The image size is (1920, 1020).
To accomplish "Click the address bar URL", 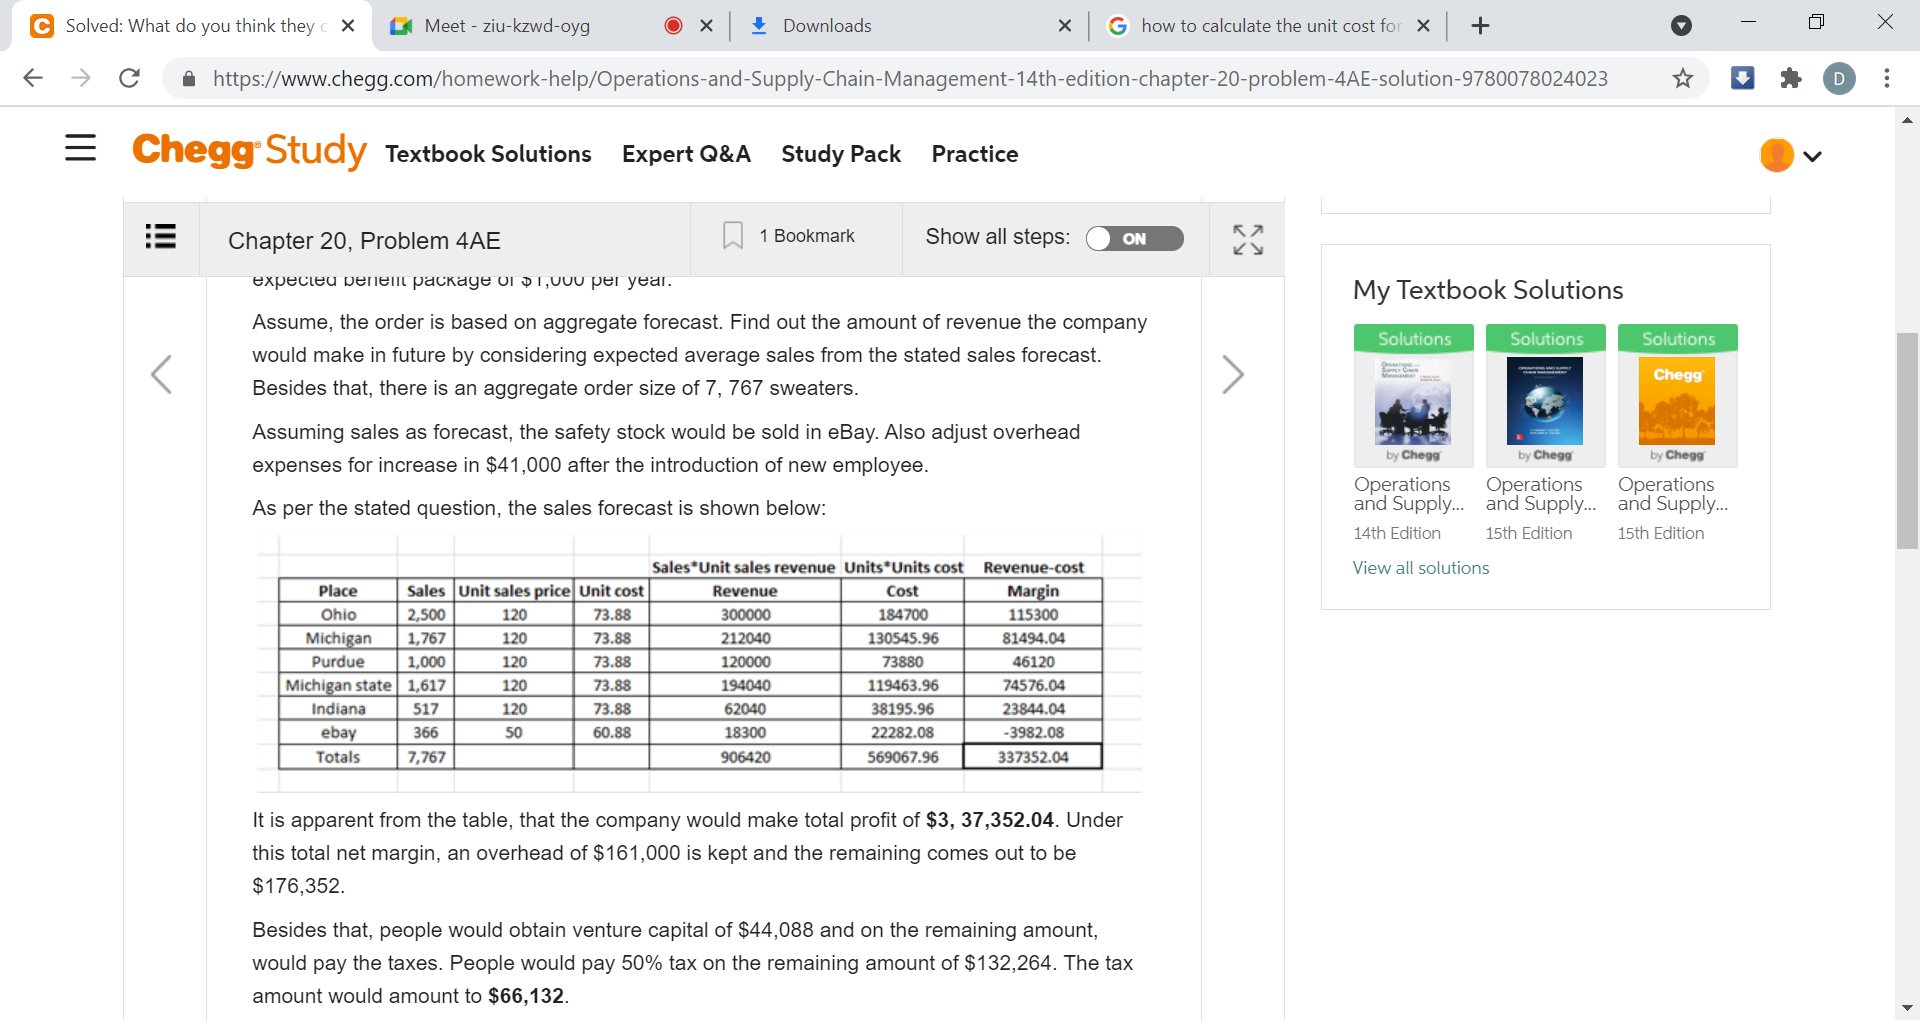I will 910,79.
